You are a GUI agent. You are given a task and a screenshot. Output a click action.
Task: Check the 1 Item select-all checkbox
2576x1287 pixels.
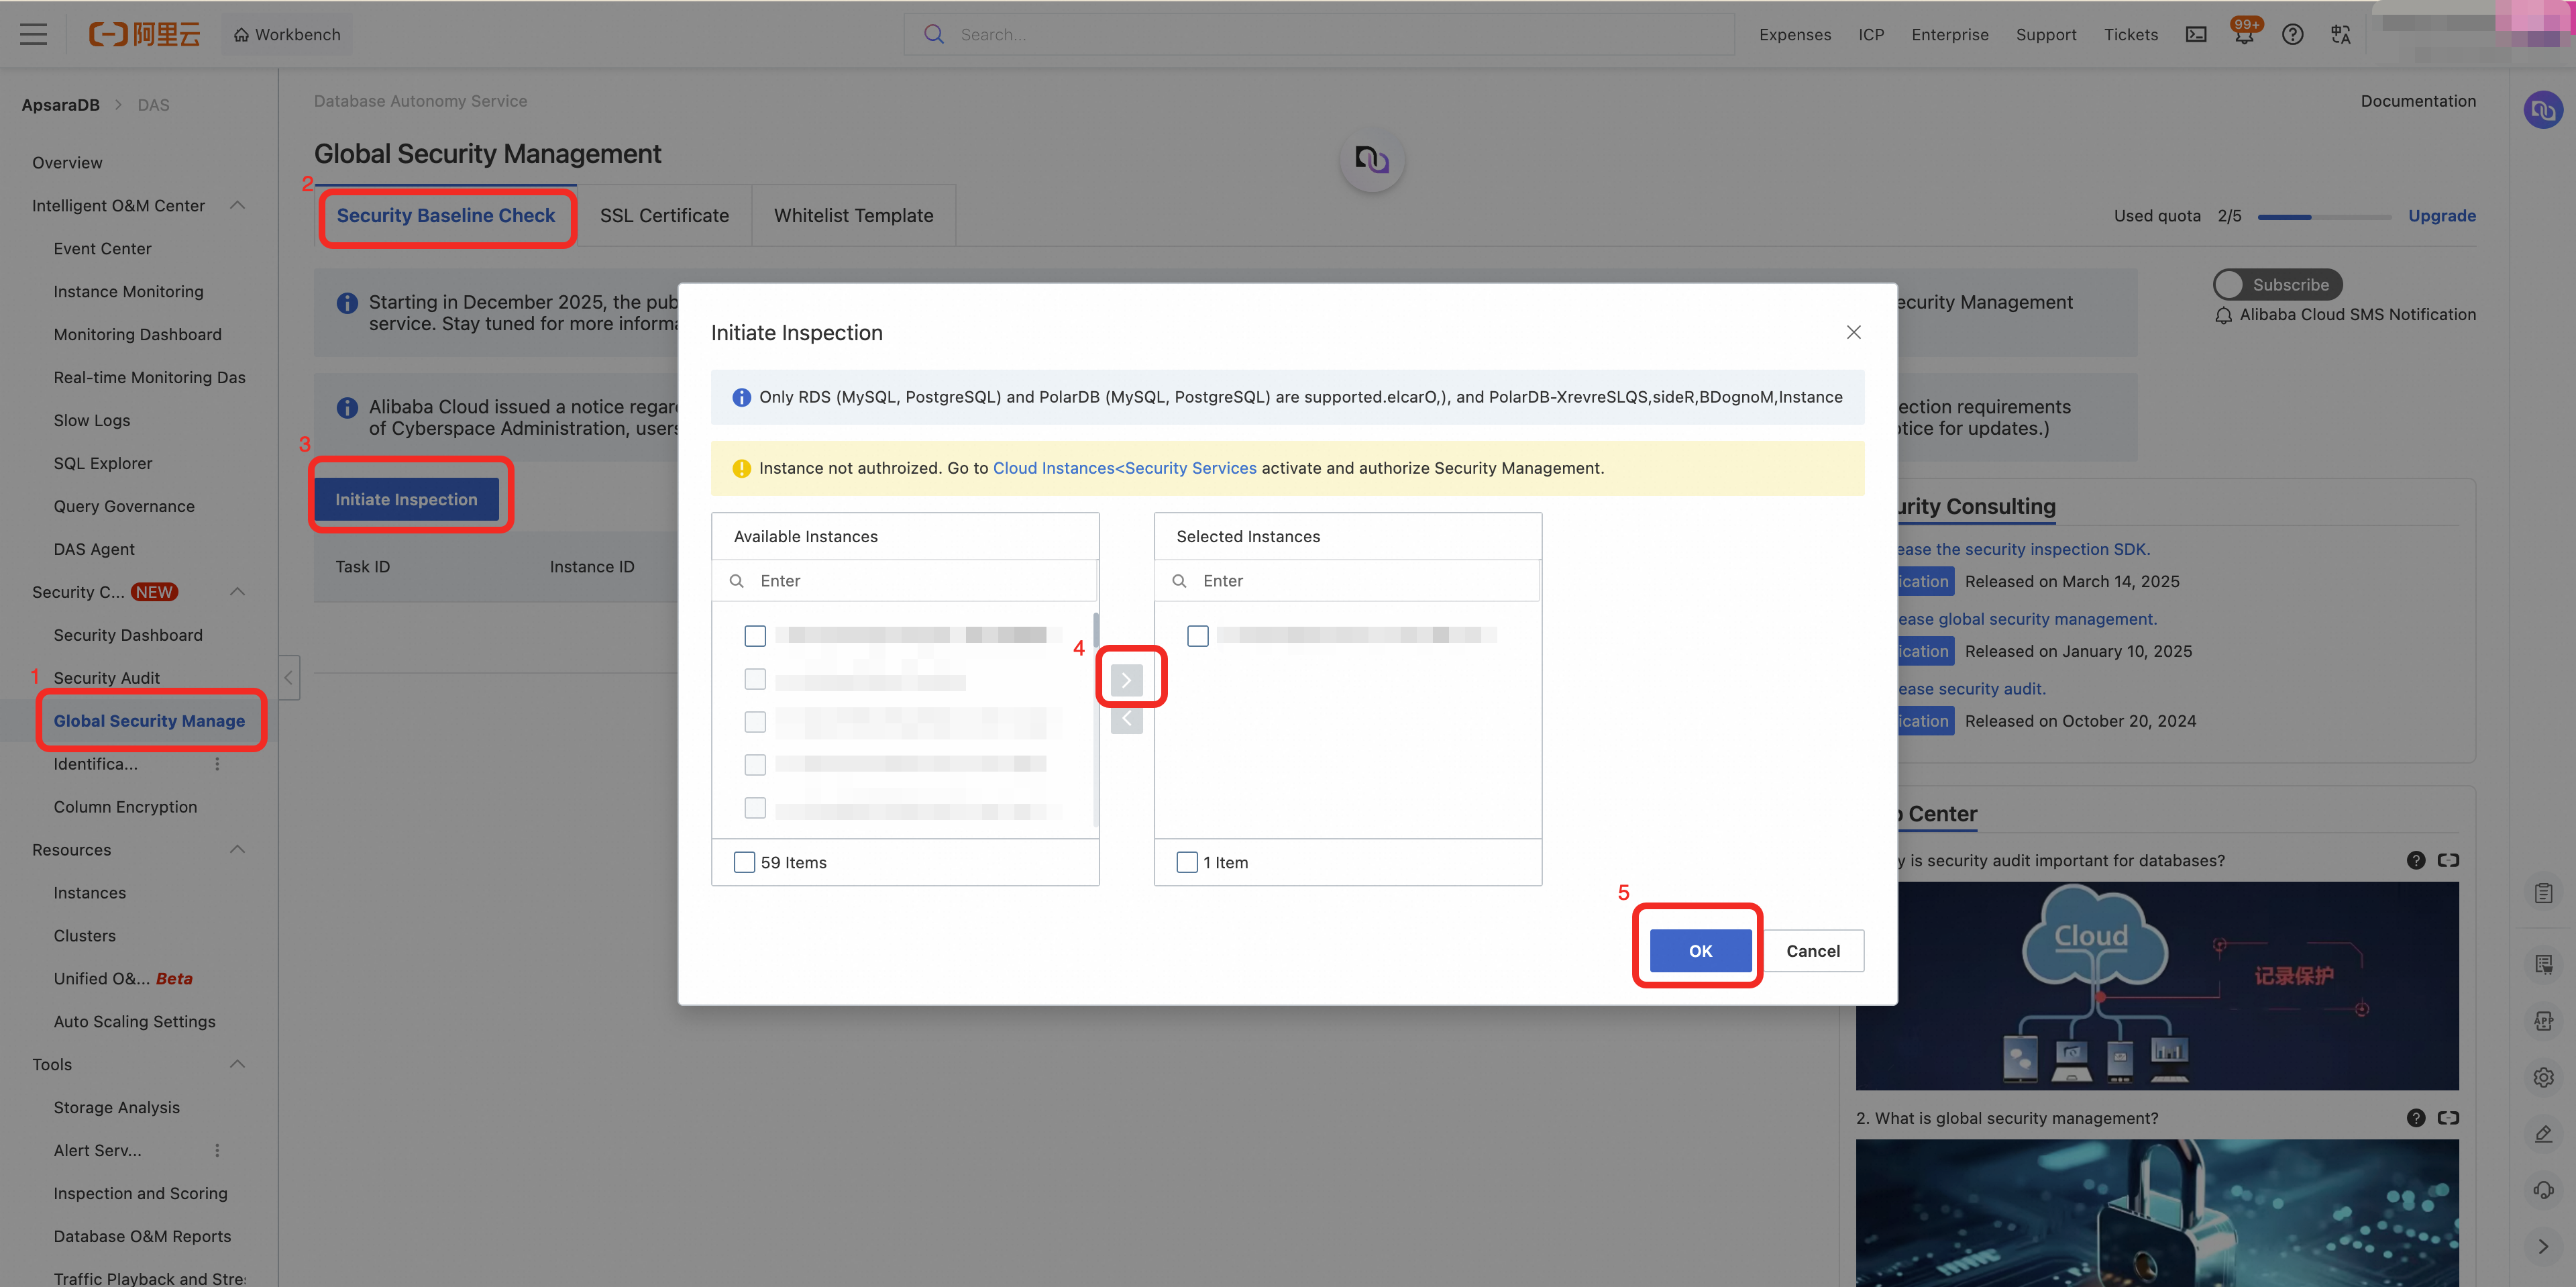pyautogui.click(x=1187, y=862)
